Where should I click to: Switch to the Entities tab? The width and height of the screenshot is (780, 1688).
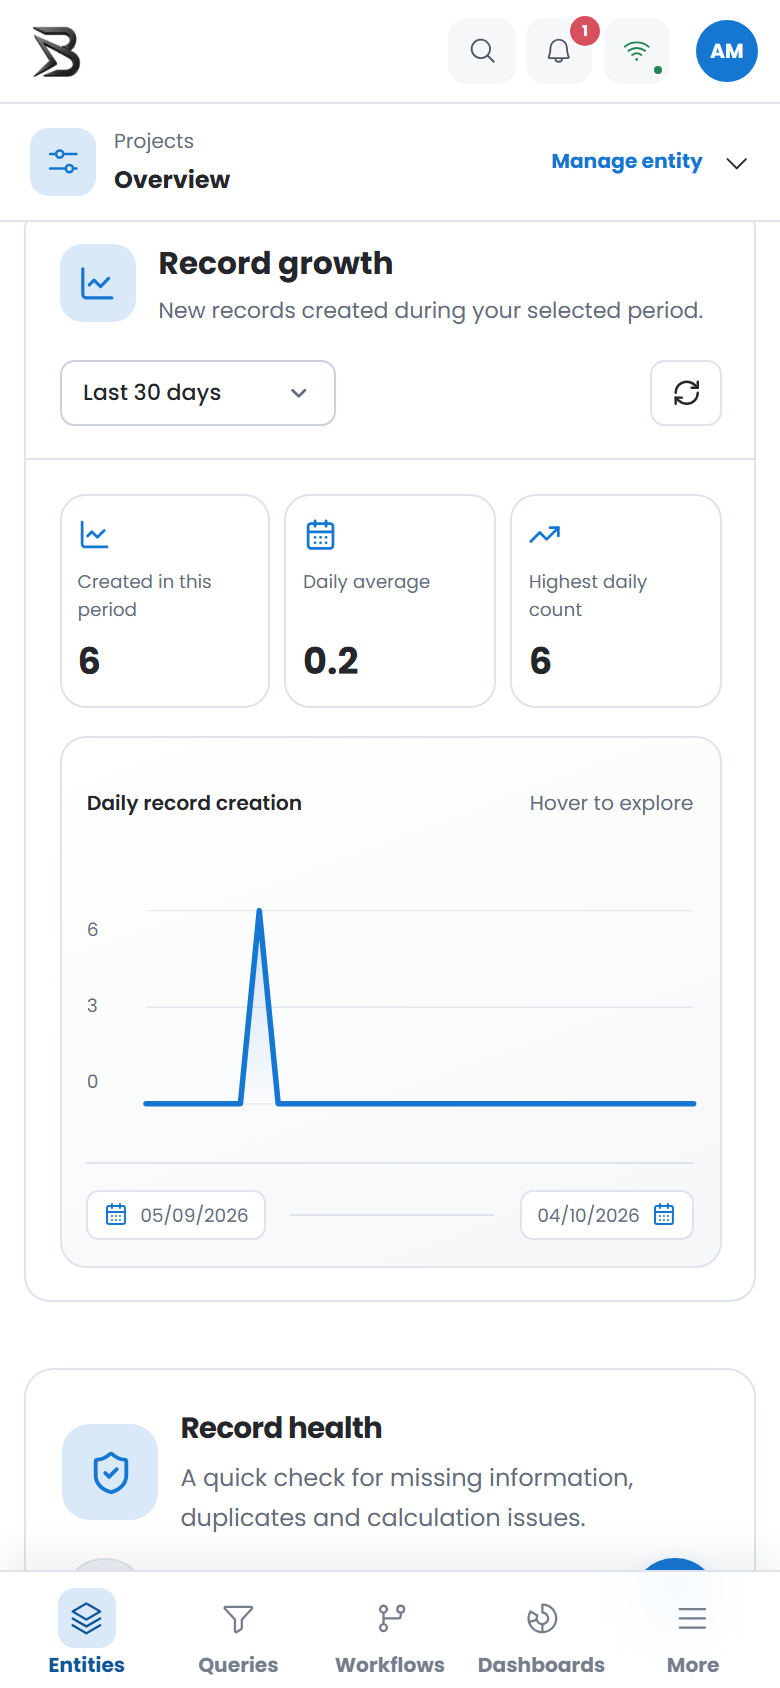(x=87, y=1632)
